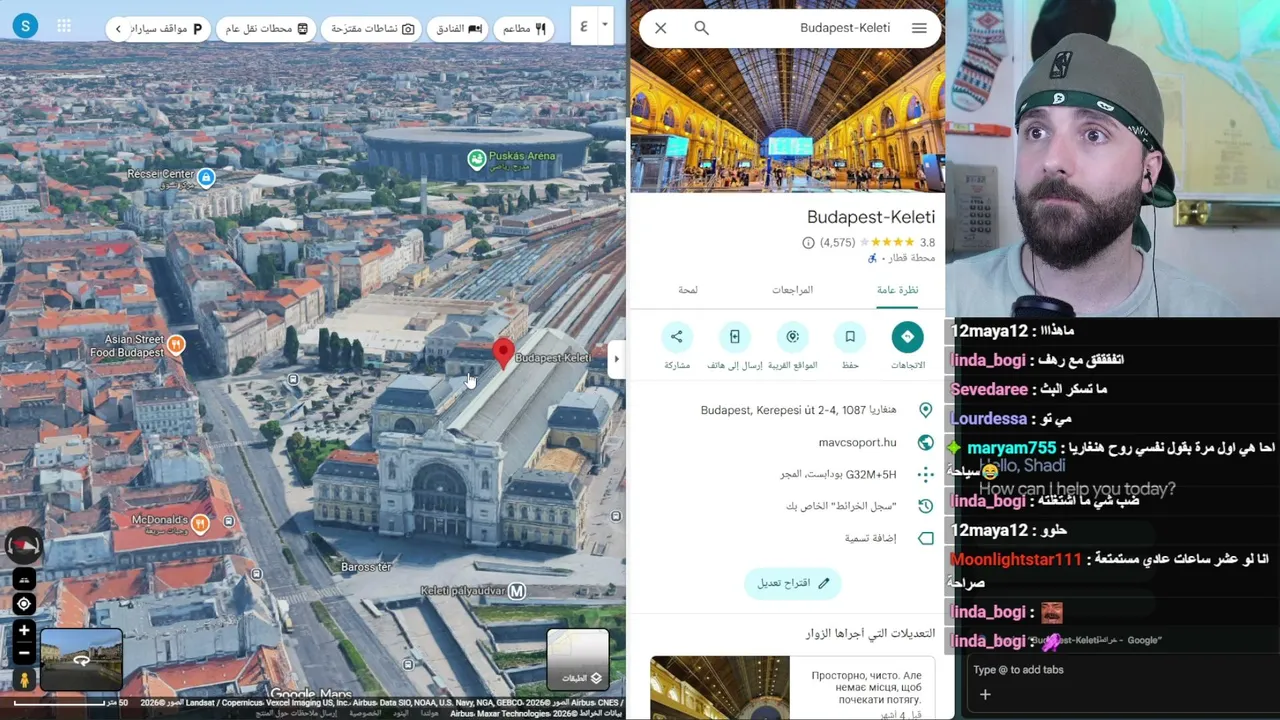Select the Parking chip (مواقف سيارات)
This screenshot has height=720, width=1280.
(x=167, y=29)
